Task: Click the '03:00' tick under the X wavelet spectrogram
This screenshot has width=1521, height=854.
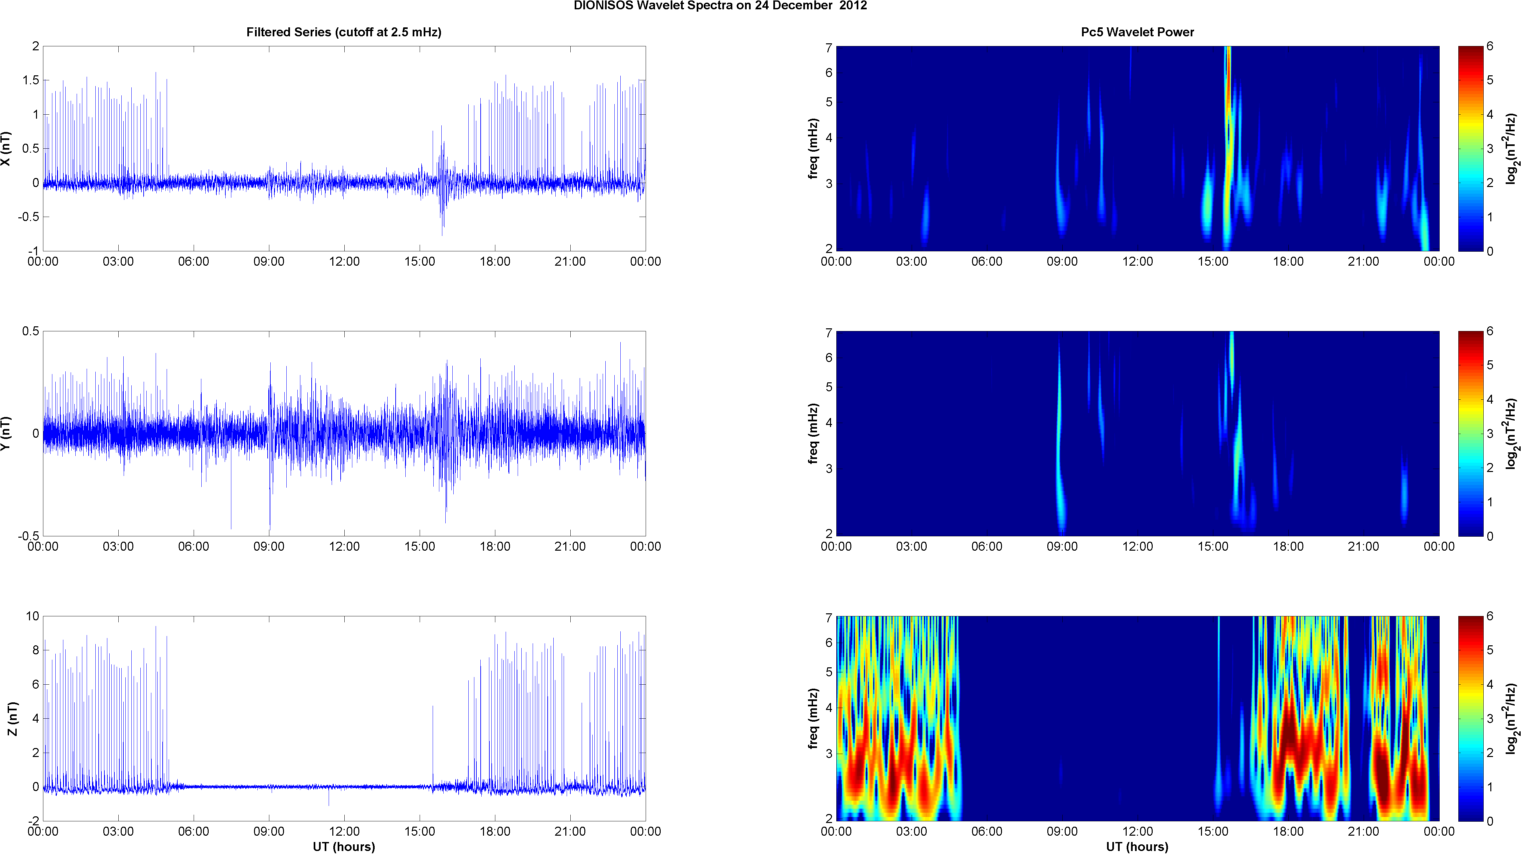Action: (911, 262)
